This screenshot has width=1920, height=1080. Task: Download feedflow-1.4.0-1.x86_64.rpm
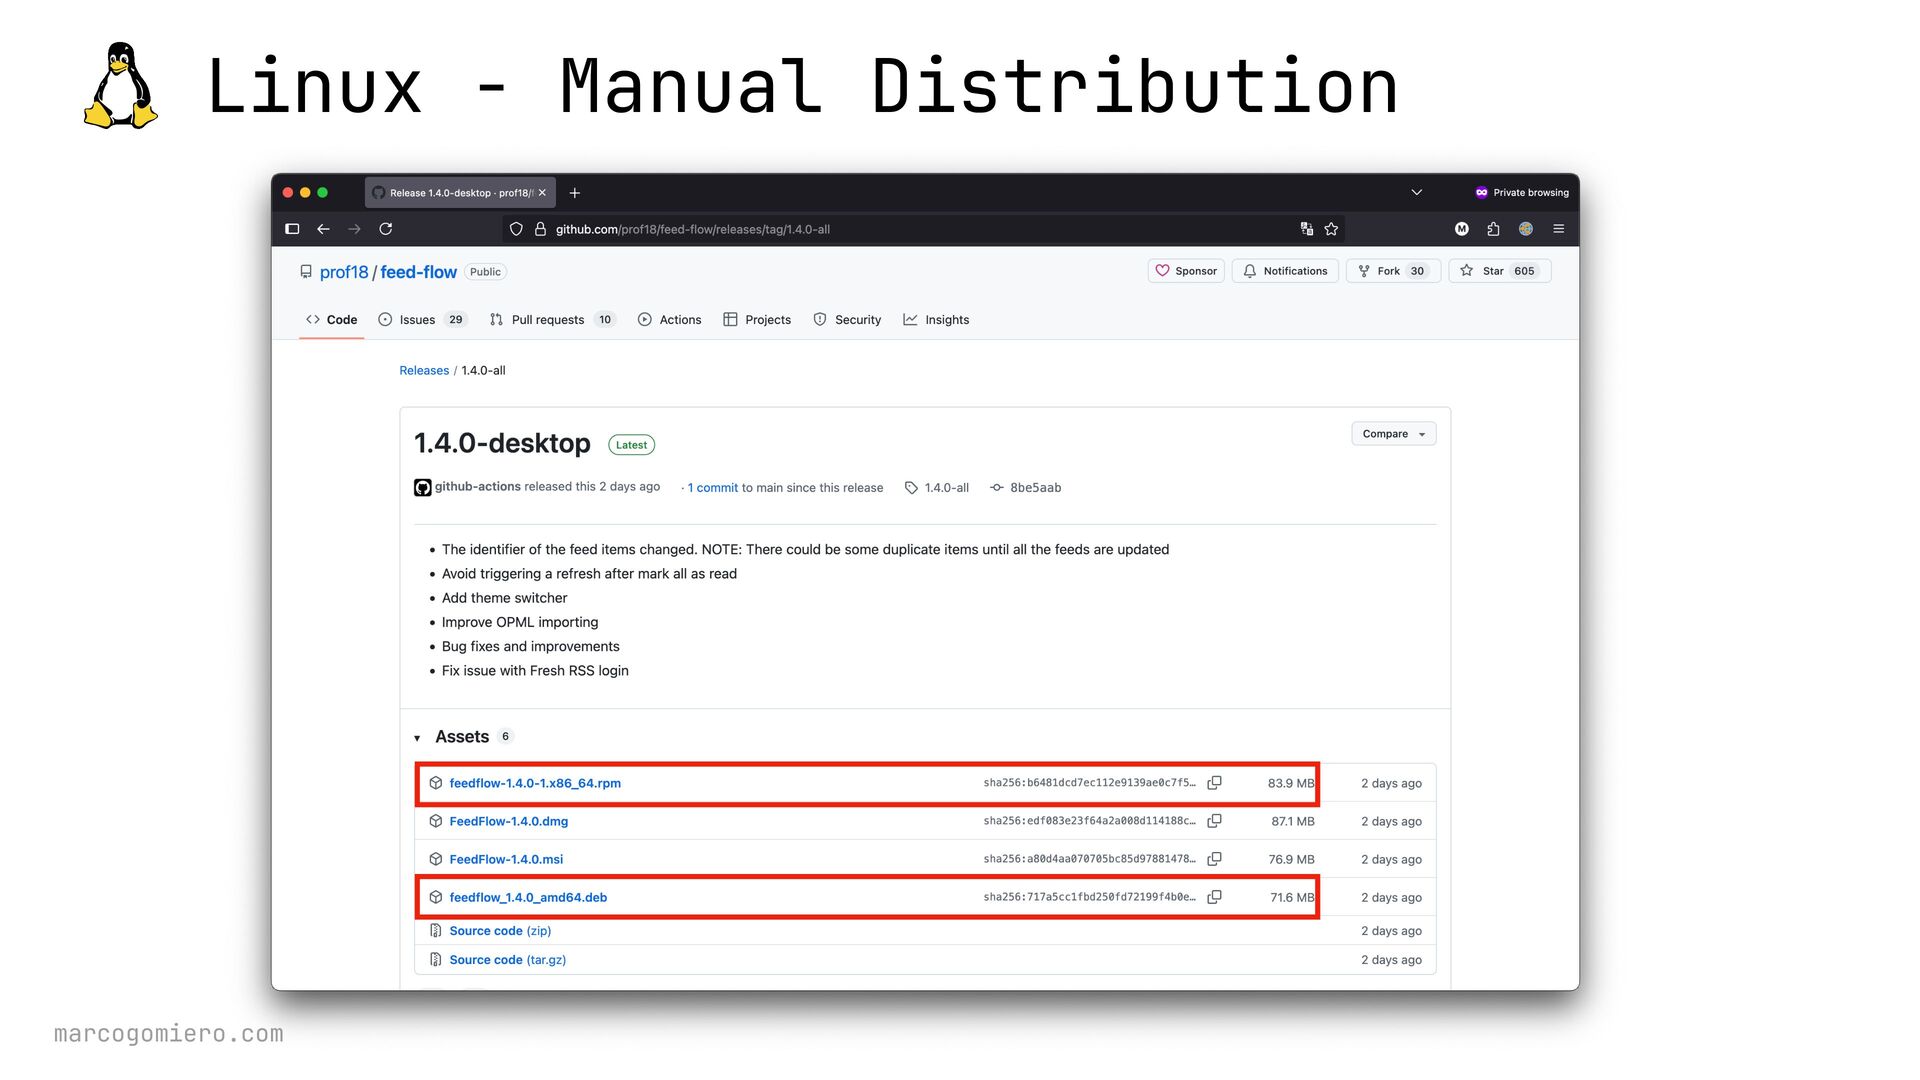[535, 783]
